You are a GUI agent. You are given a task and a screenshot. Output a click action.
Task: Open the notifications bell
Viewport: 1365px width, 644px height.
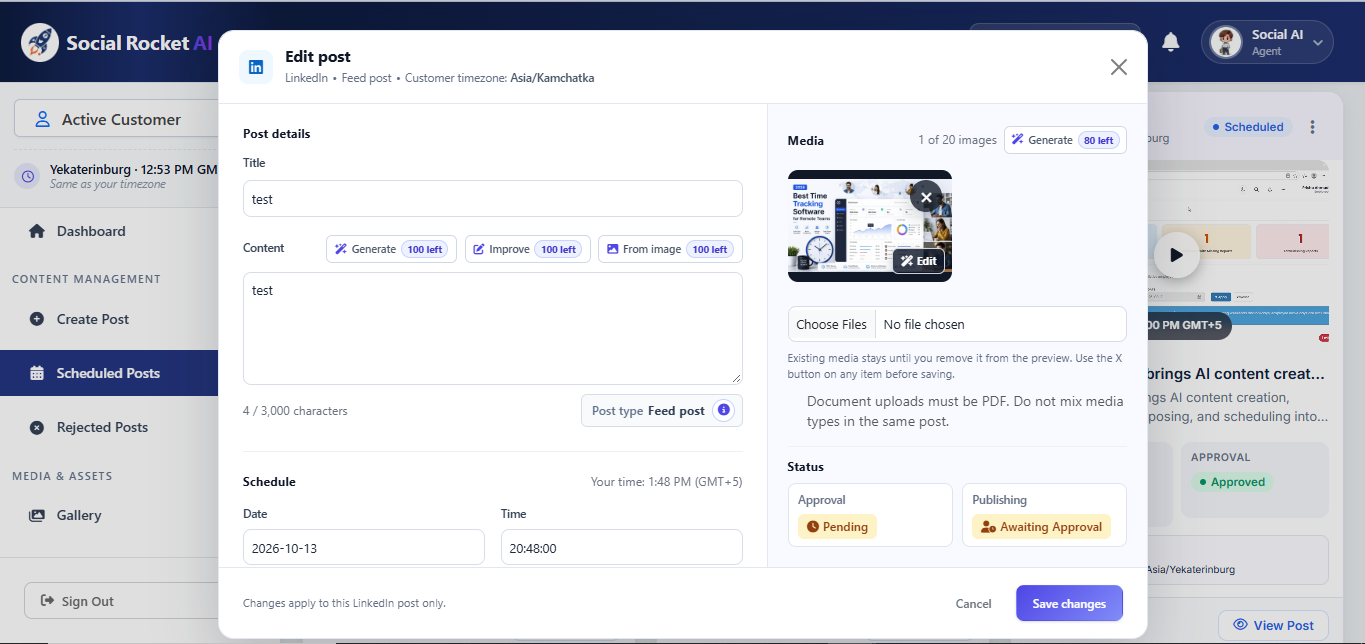point(1170,42)
